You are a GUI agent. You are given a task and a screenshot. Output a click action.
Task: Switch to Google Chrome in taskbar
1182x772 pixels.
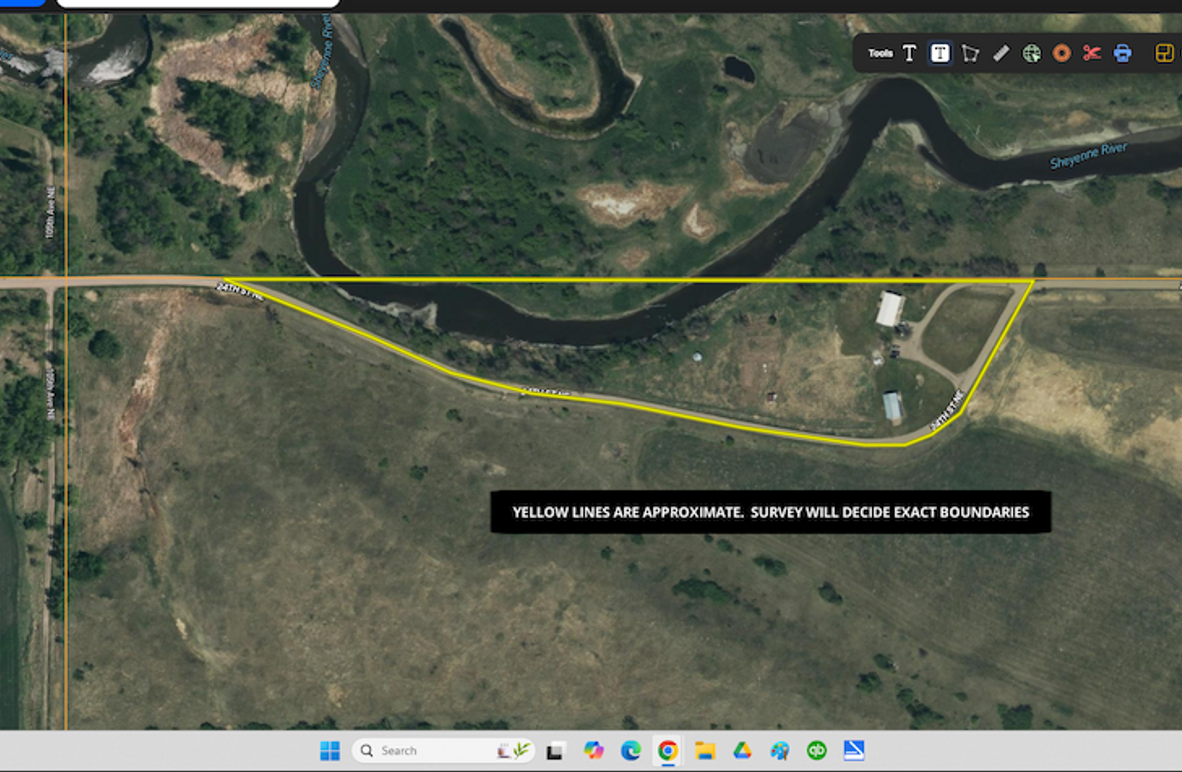pyautogui.click(x=668, y=751)
